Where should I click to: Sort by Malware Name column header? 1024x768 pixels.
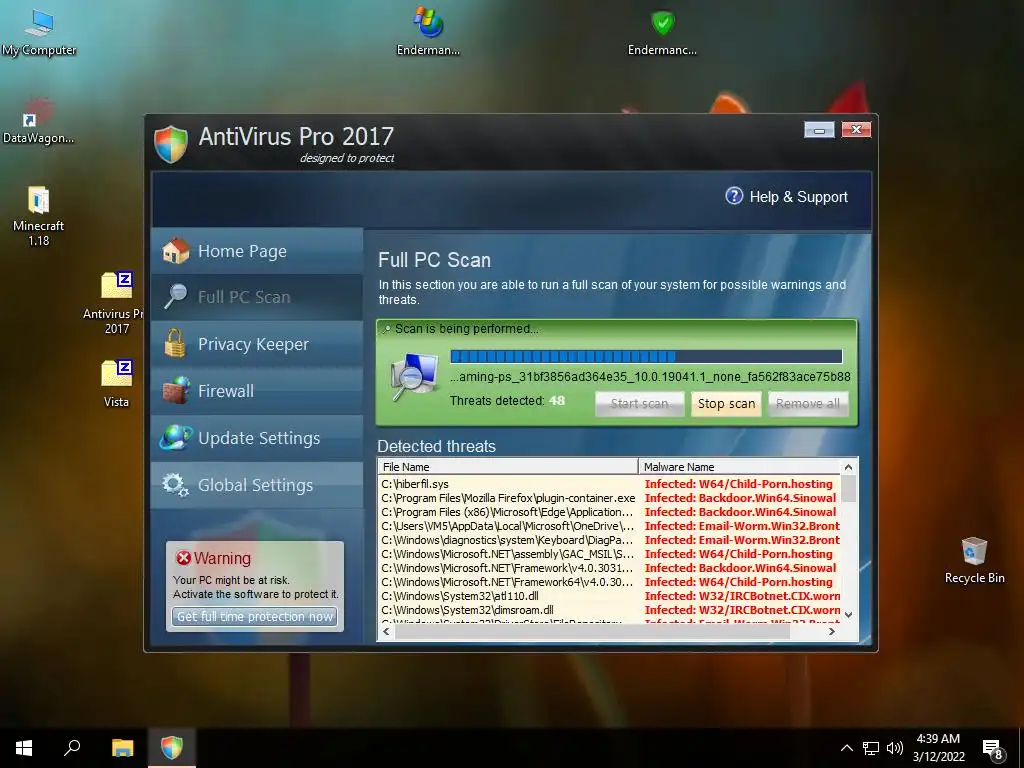pyautogui.click(x=739, y=466)
